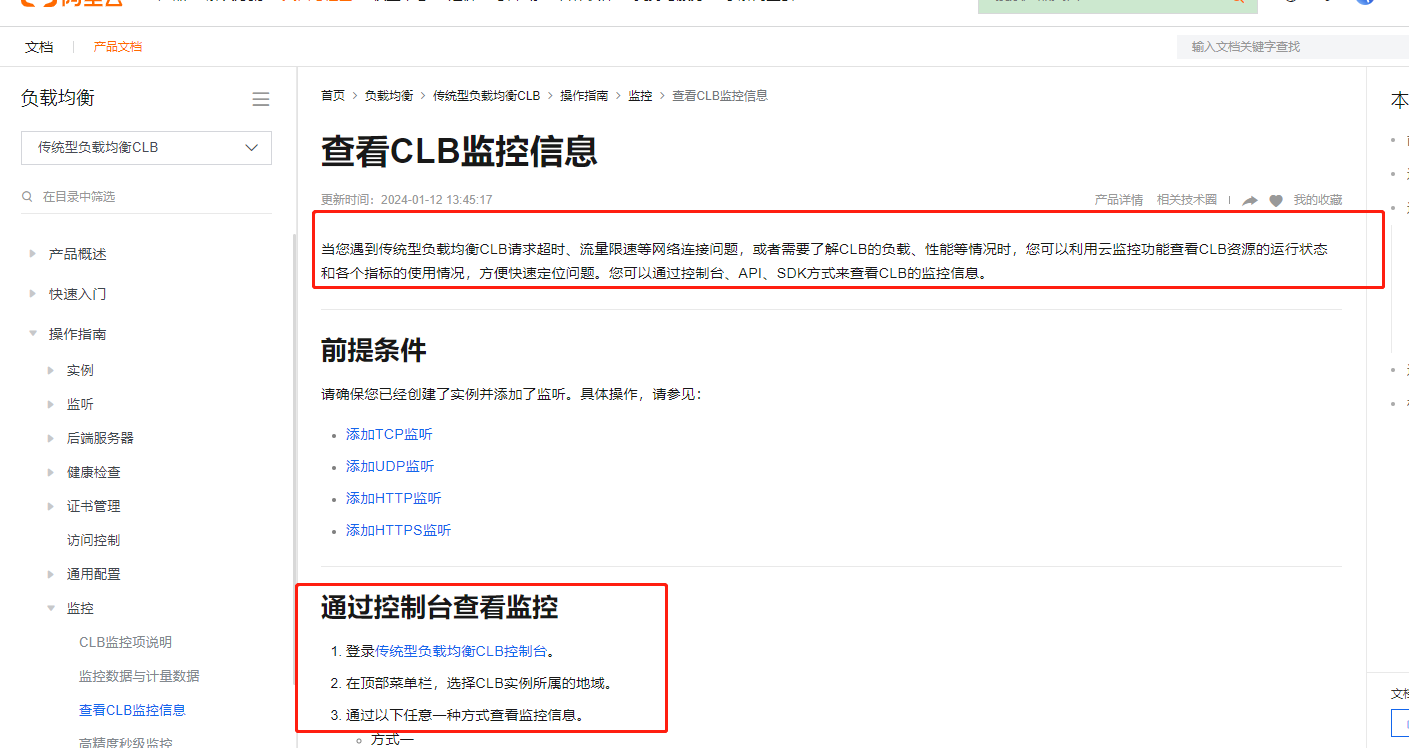Click the share arrow icon

[1250, 200]
